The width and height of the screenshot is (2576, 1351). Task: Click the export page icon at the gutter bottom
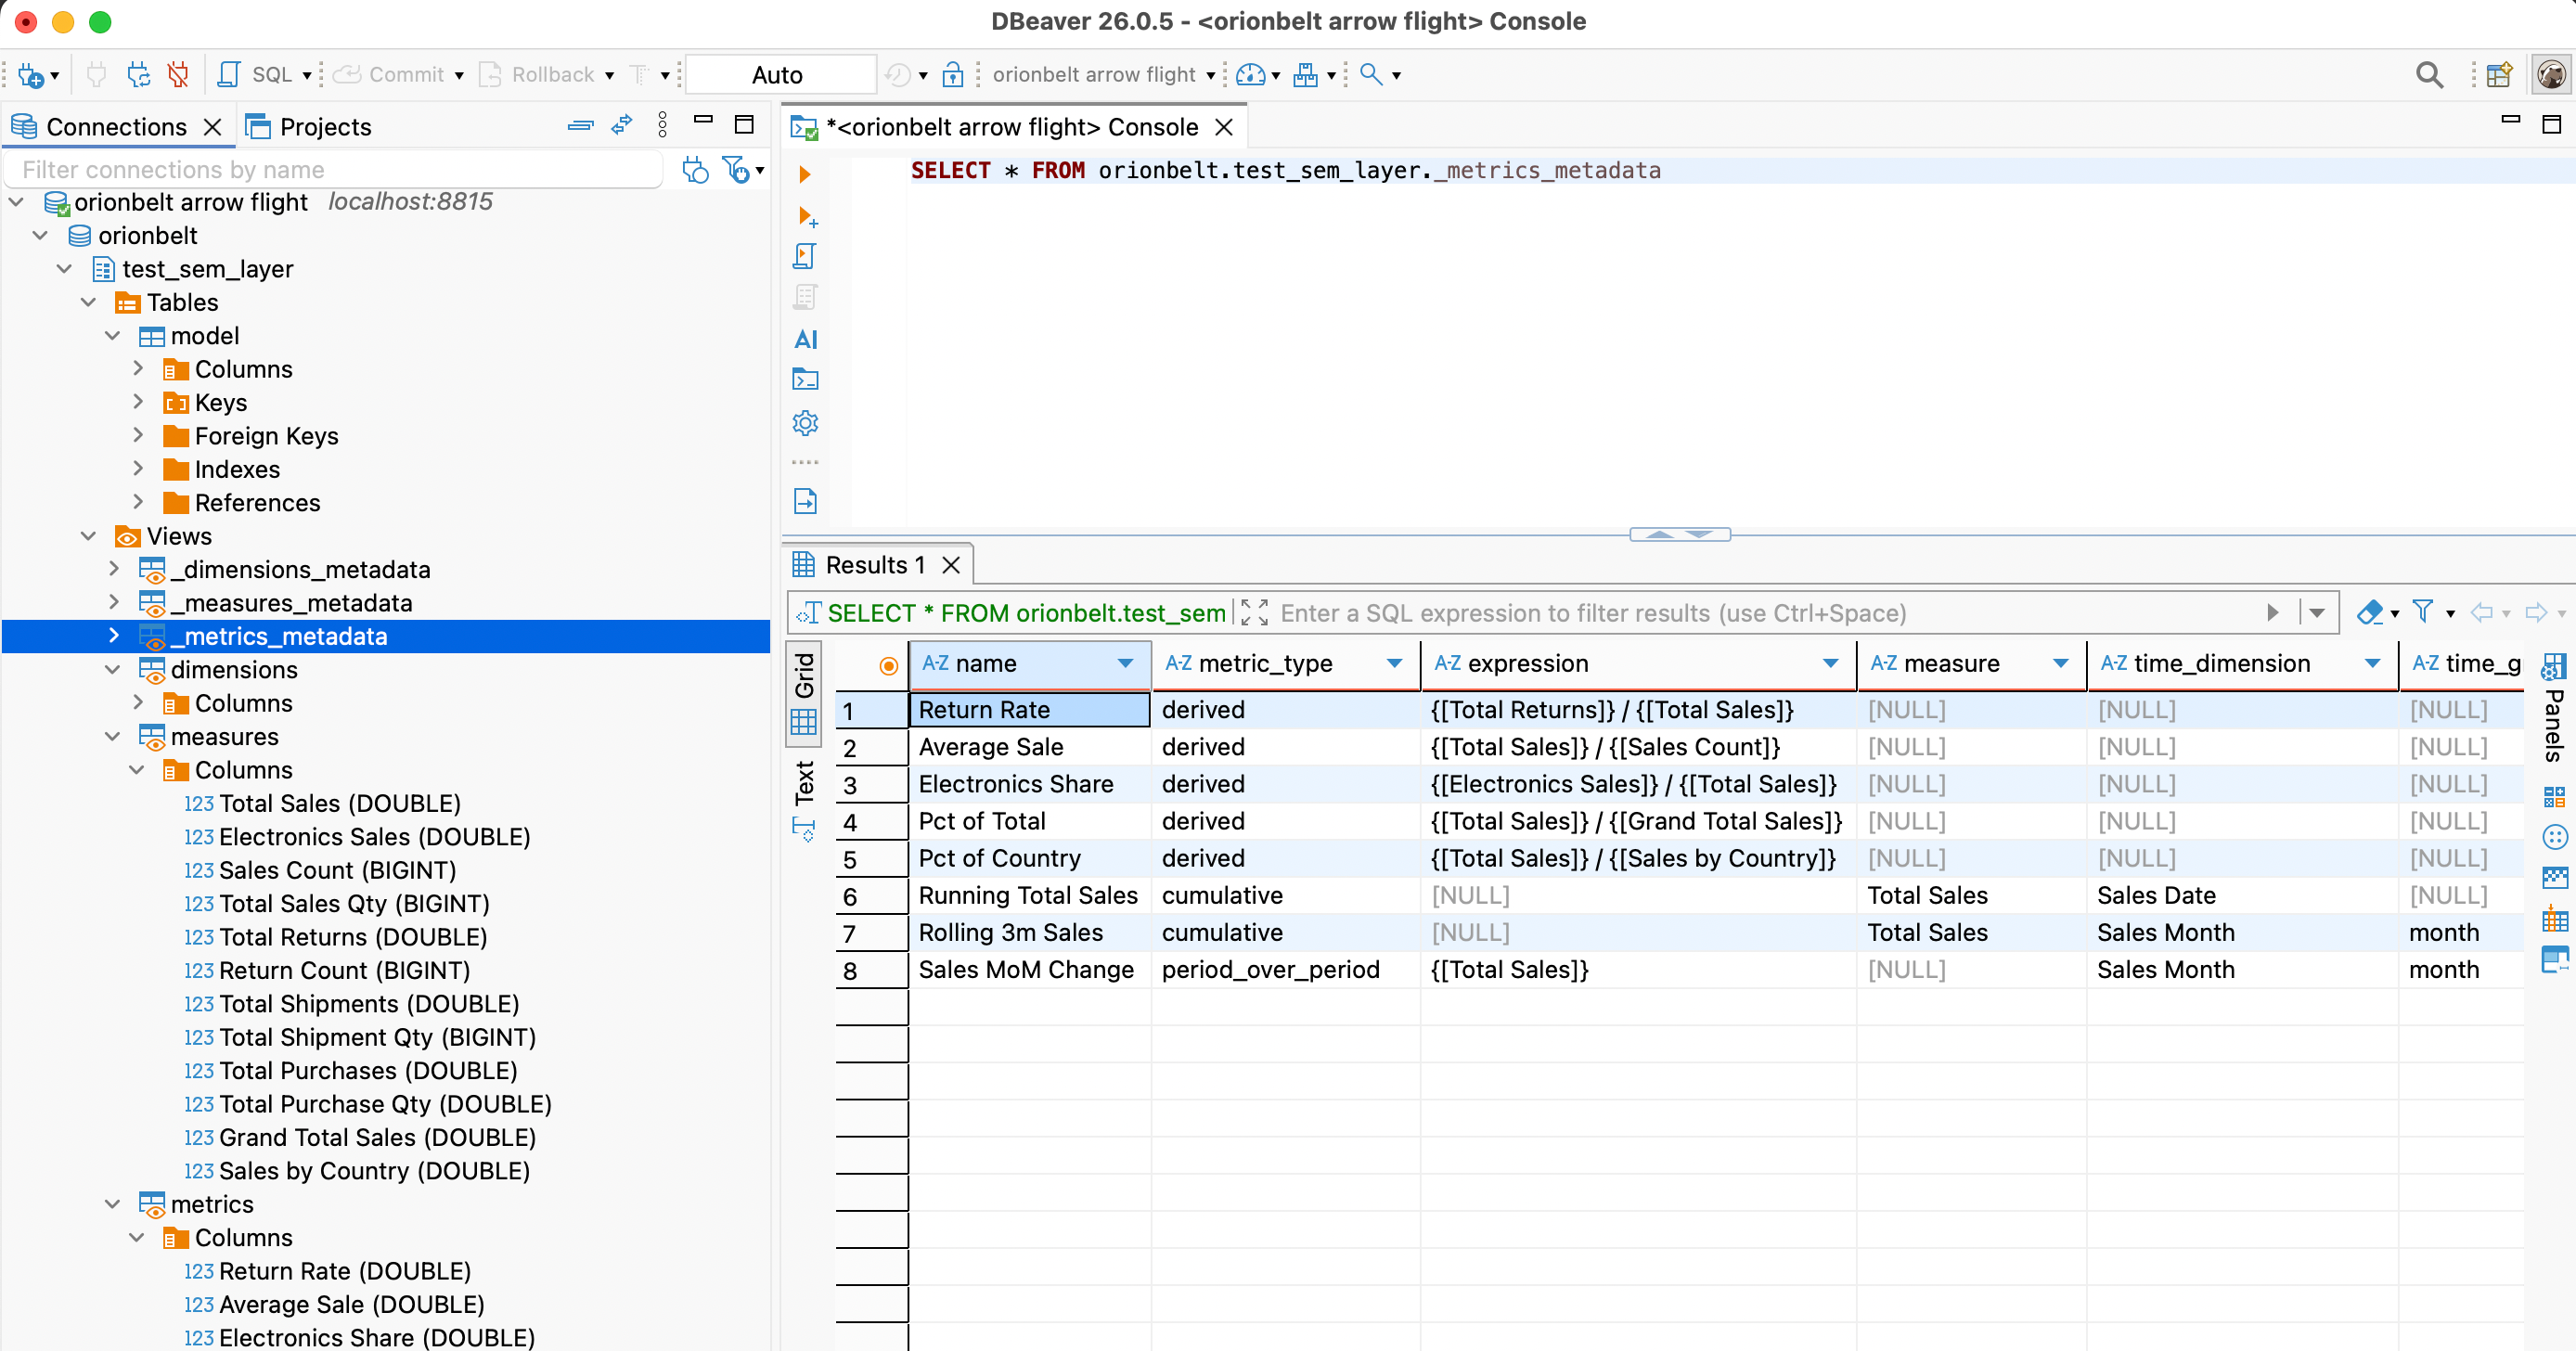click(x=805, y=501)
